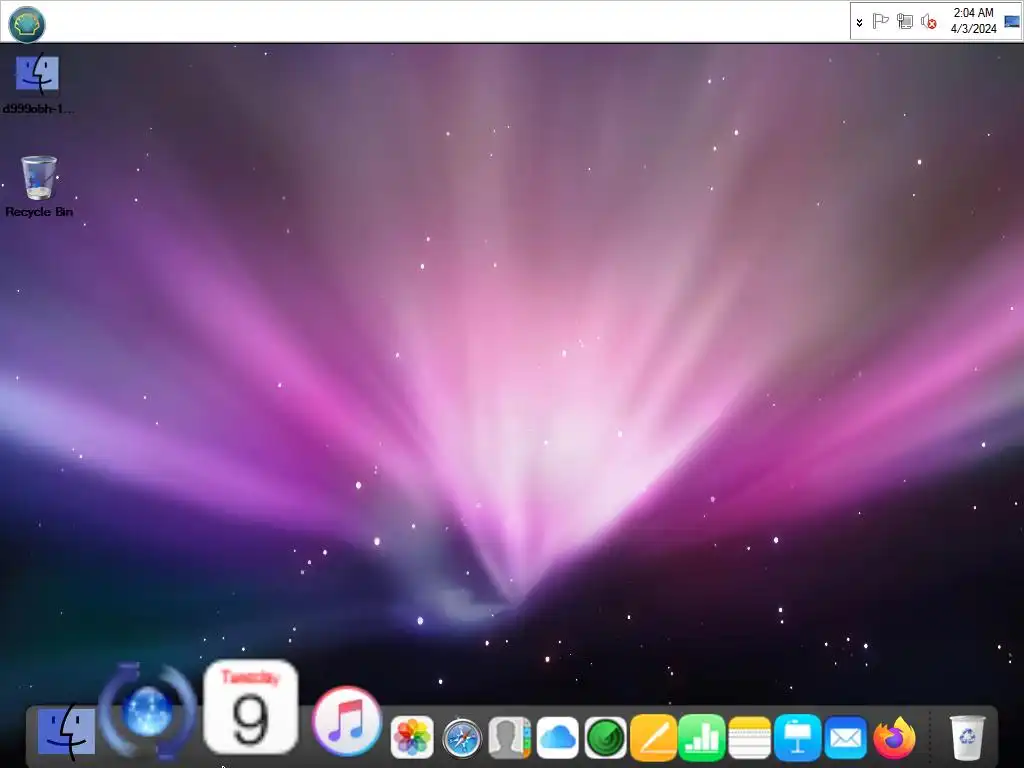1024x768 pixels.
Task: Open the Photos app in the dock
Action: [412, 737]
